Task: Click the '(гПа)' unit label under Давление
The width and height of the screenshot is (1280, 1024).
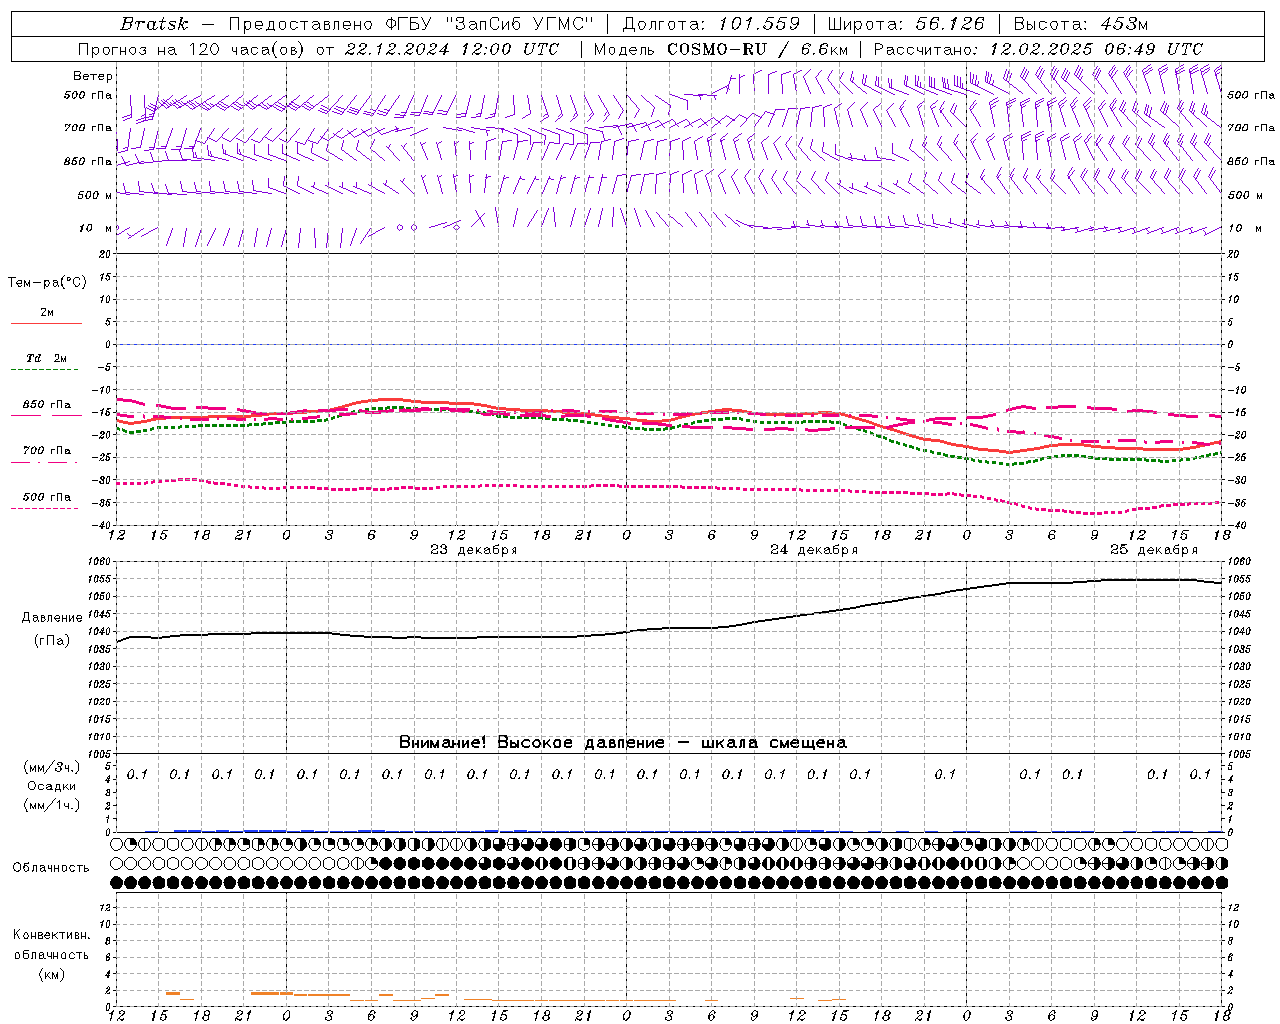Action: [52, 640]
